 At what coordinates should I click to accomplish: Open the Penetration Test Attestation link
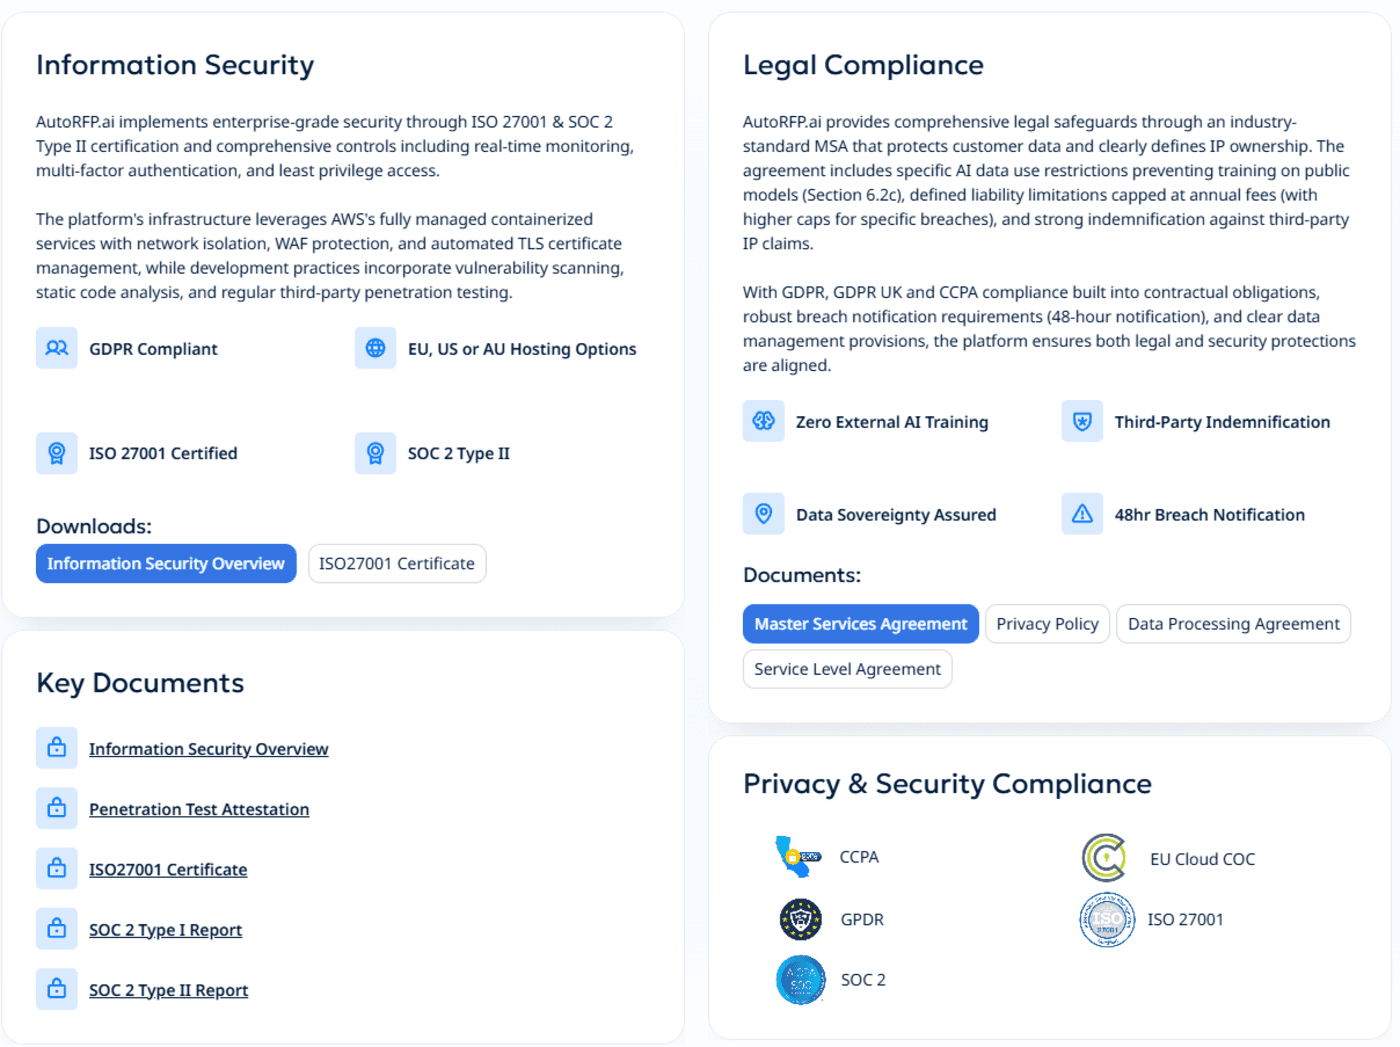tap(198, 808)
